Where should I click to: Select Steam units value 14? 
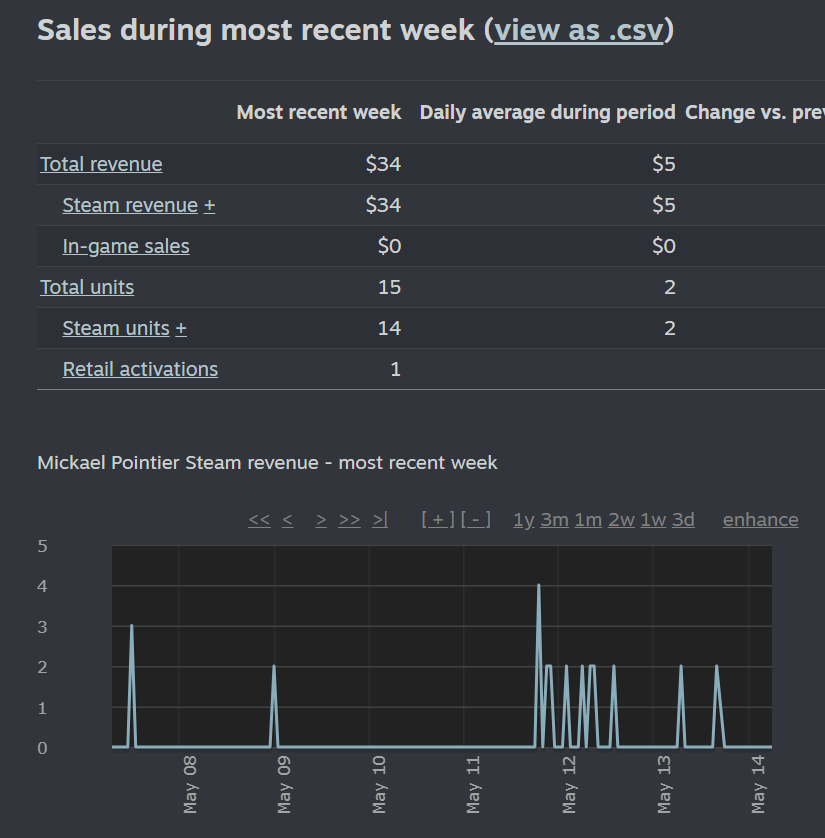coord(390,328)
